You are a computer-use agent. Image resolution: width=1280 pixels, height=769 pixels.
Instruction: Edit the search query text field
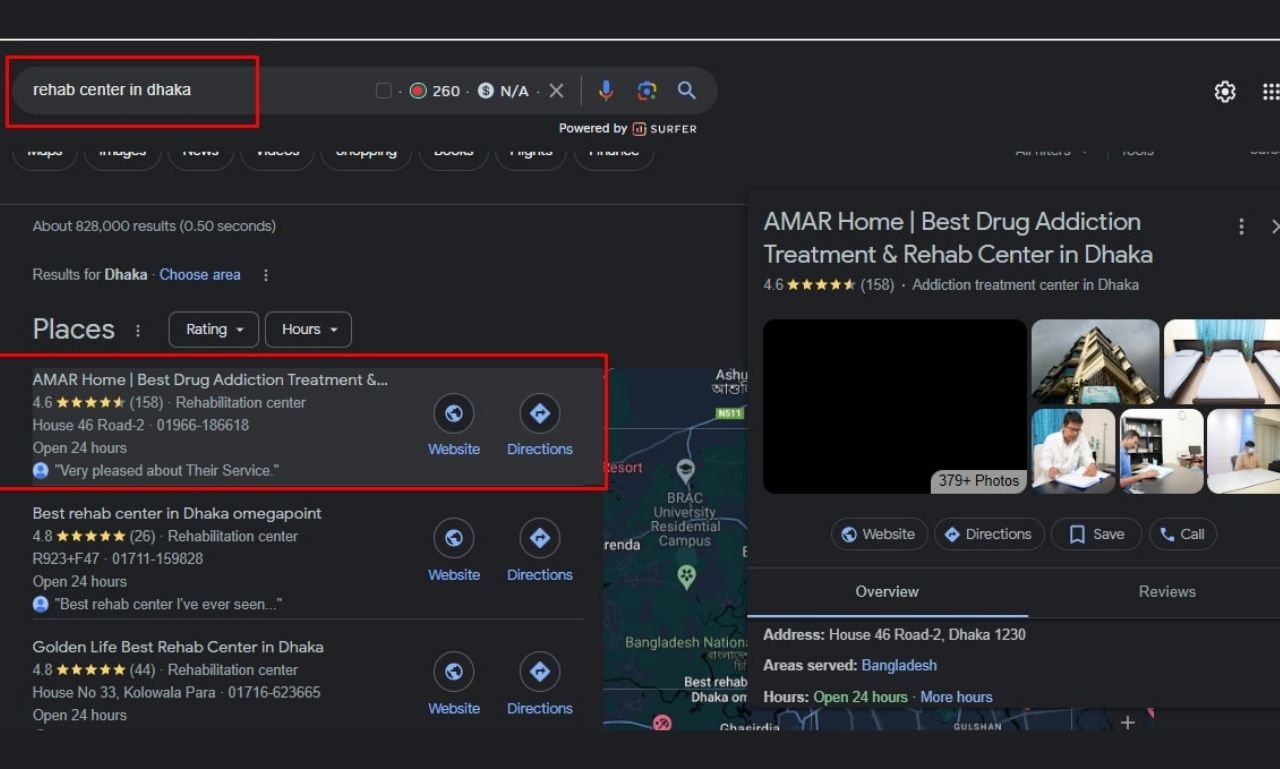tap(190, 90)
